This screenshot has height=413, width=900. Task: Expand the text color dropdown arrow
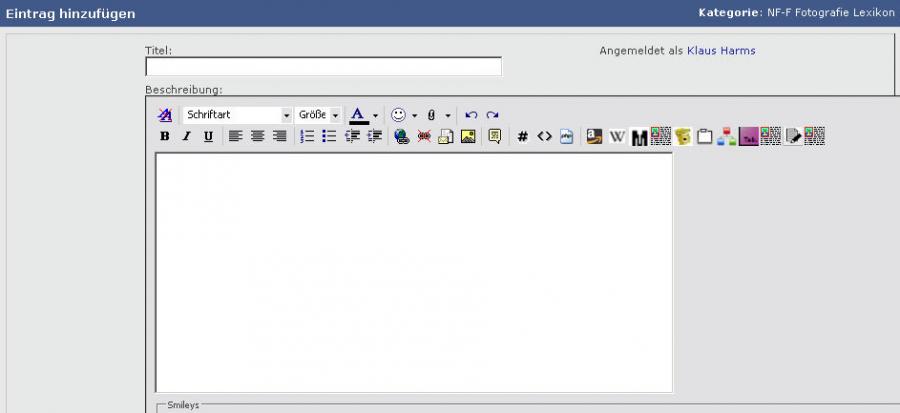point(375,116)
